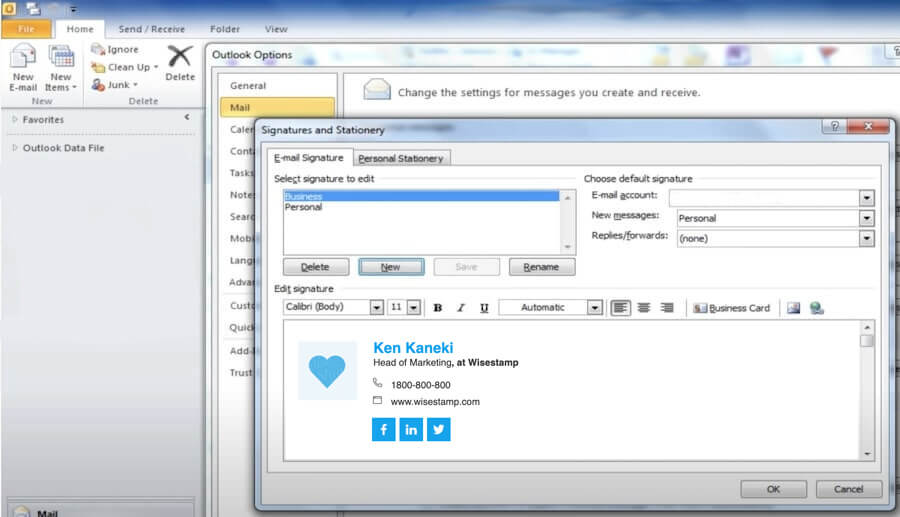Select Mail in Outlook Options
Image resolution: width=900 pixels, height=517 pixels.
tap(277, 107)
